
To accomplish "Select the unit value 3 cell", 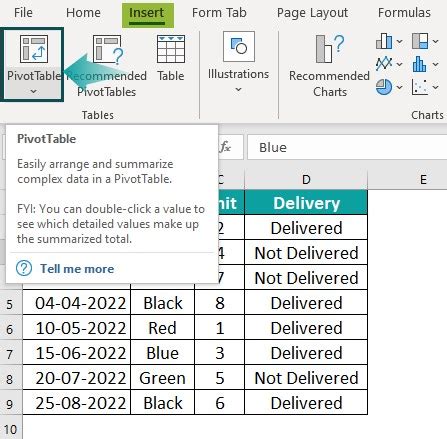I will [x=220, y=353].
